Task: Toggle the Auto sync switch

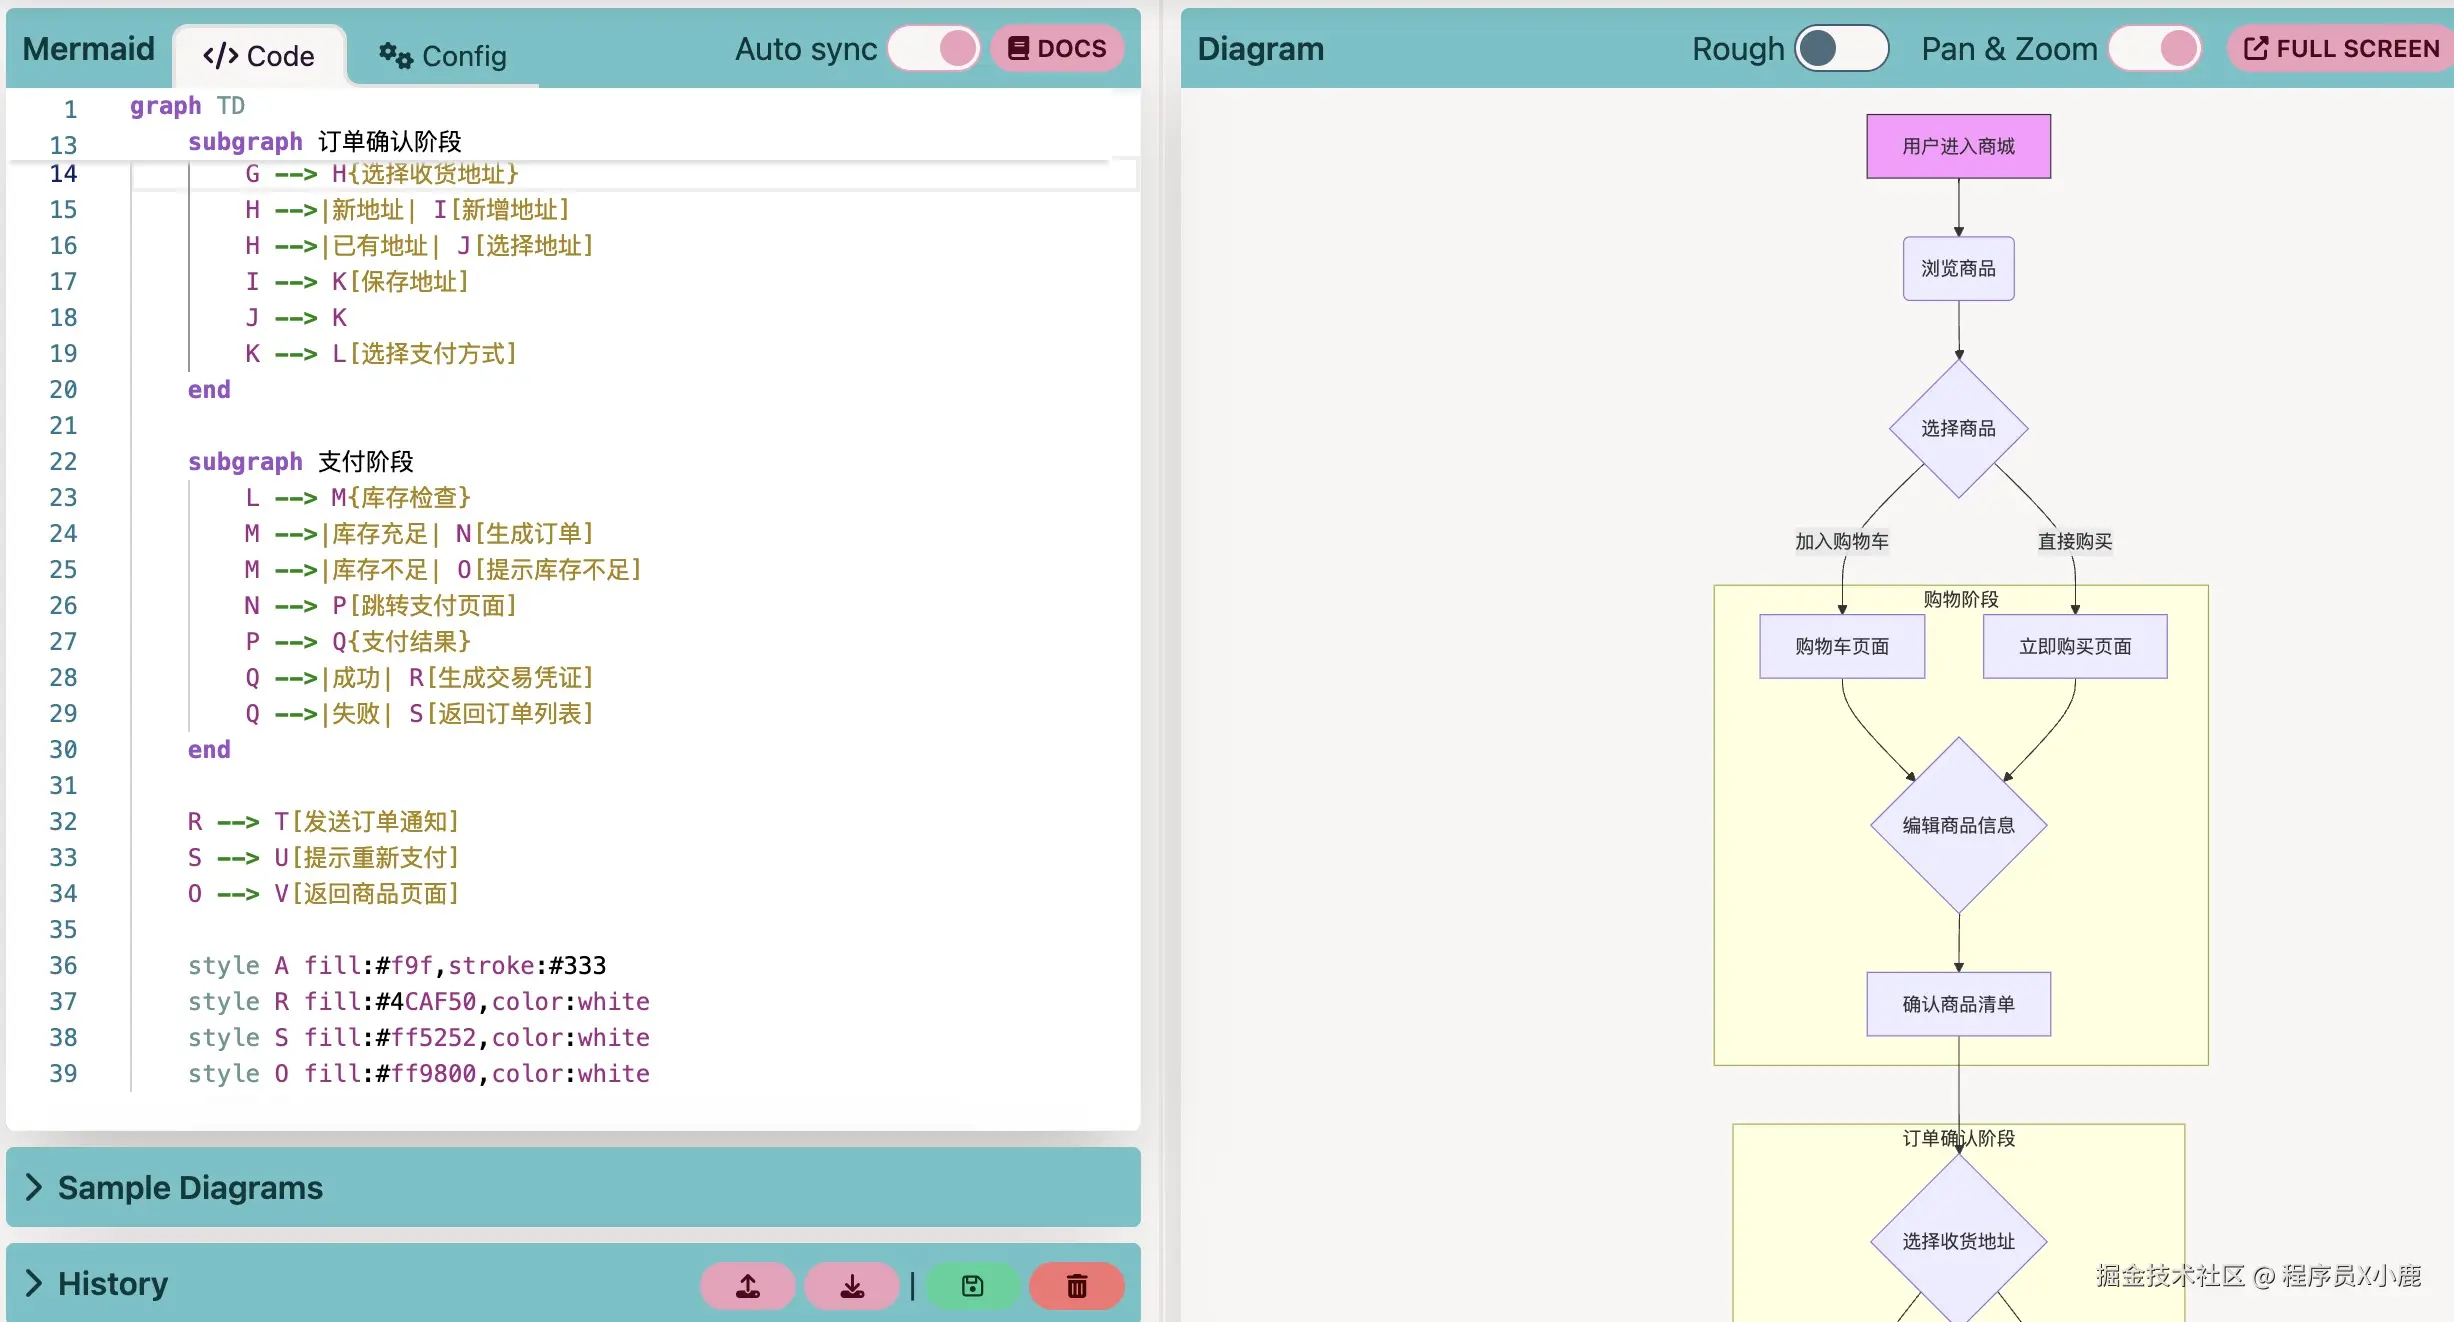Action: coord(934,48)
